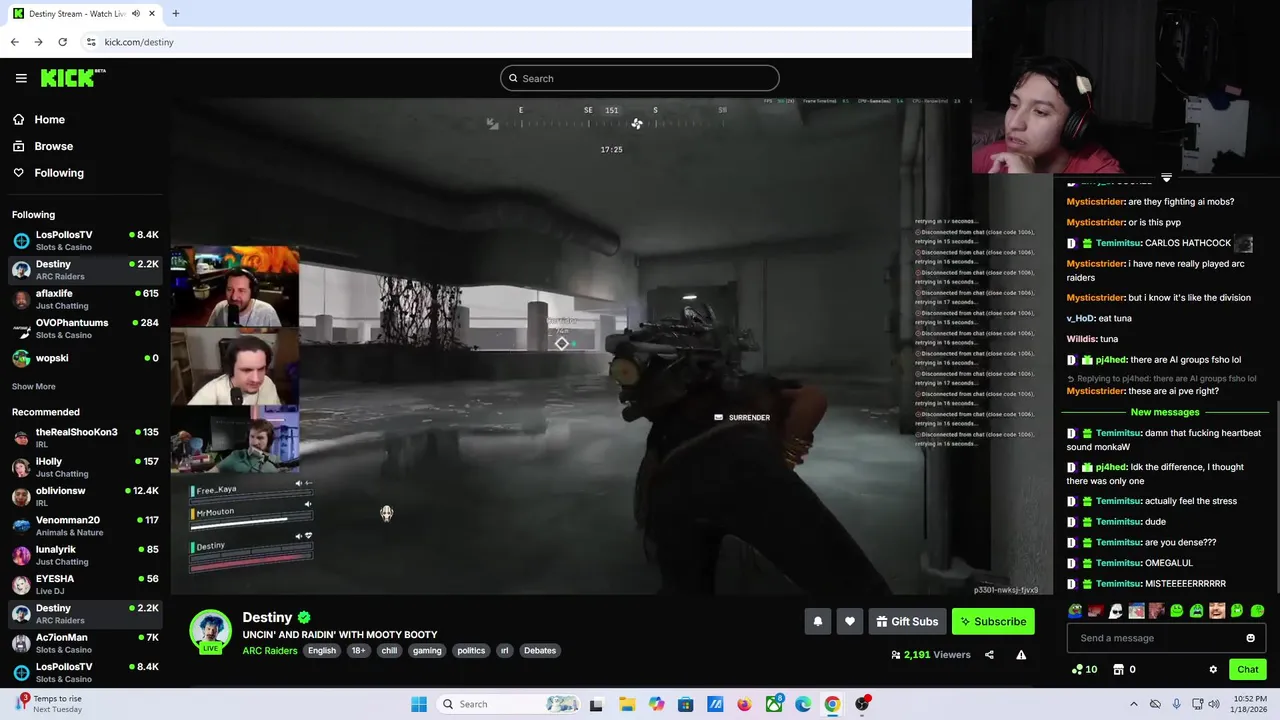Reload the page in the browser
This screenshot has width=1280, height=720.
coord(62,42)
